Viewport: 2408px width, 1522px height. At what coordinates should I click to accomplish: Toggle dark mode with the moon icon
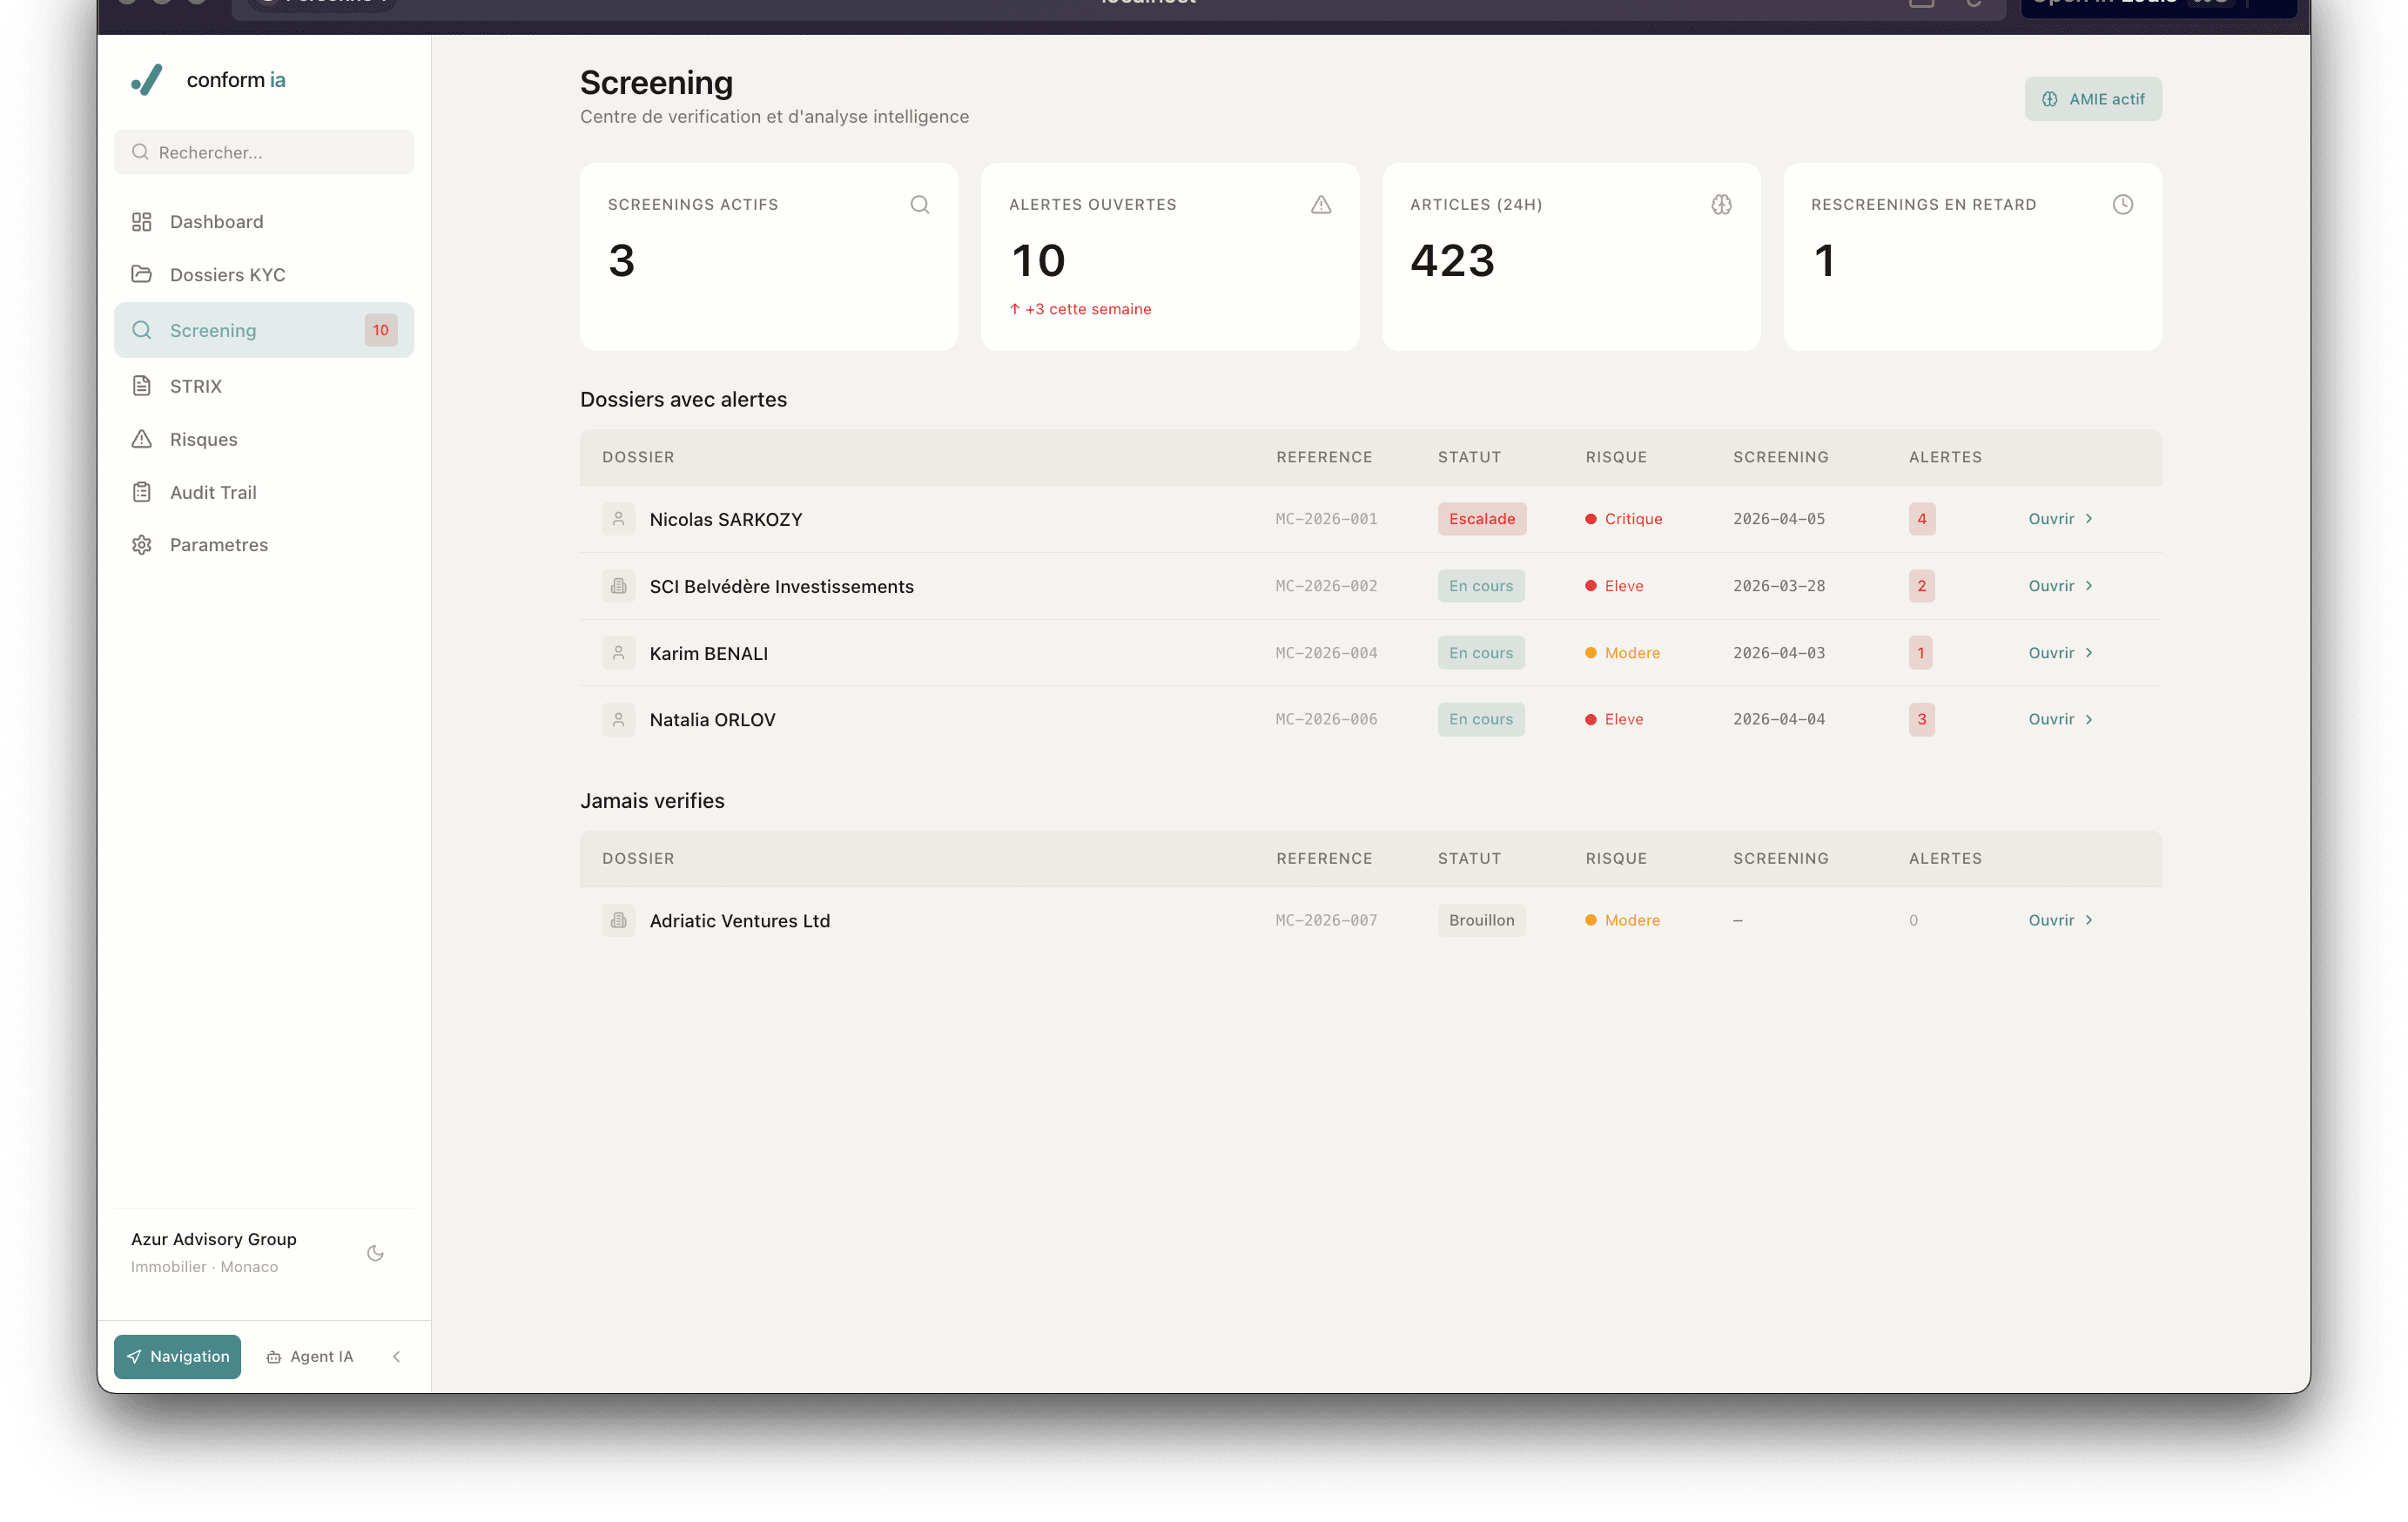click(x=375, y=1253)
